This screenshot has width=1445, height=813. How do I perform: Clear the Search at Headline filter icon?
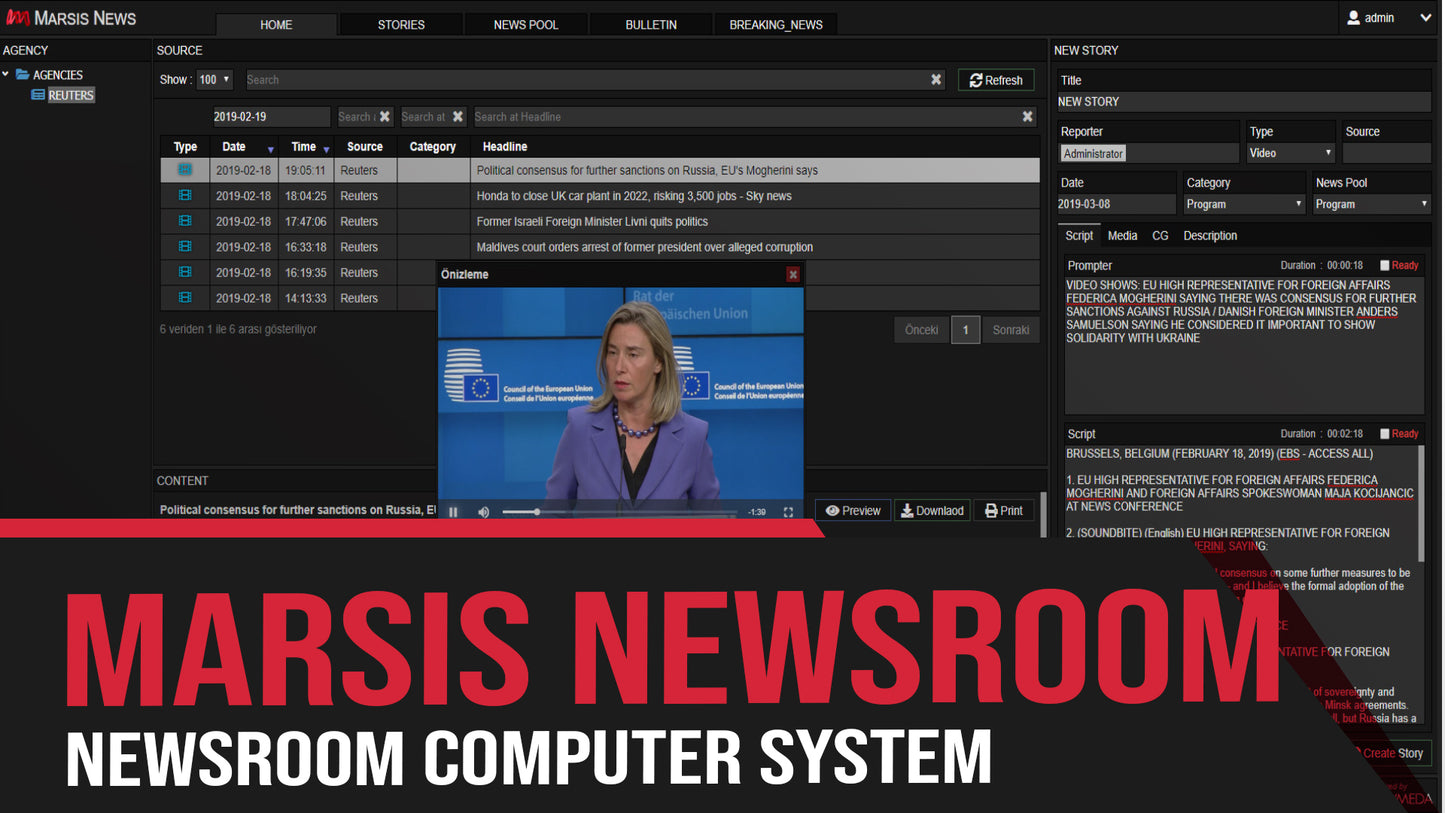(x=1027, y=116)
